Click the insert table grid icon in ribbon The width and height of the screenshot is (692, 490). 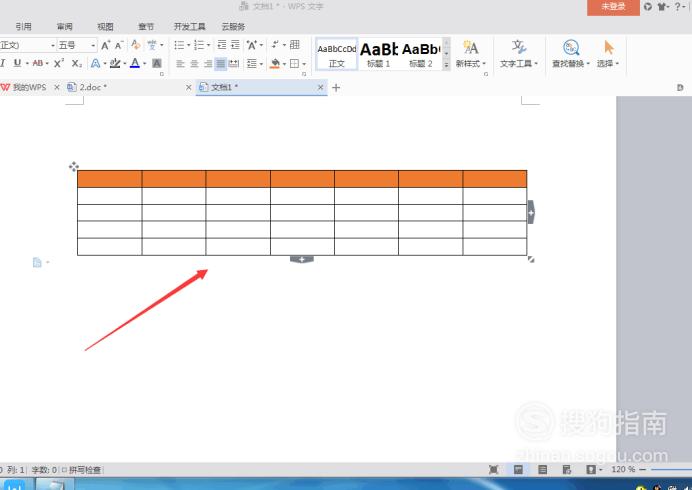coord(295,45)
